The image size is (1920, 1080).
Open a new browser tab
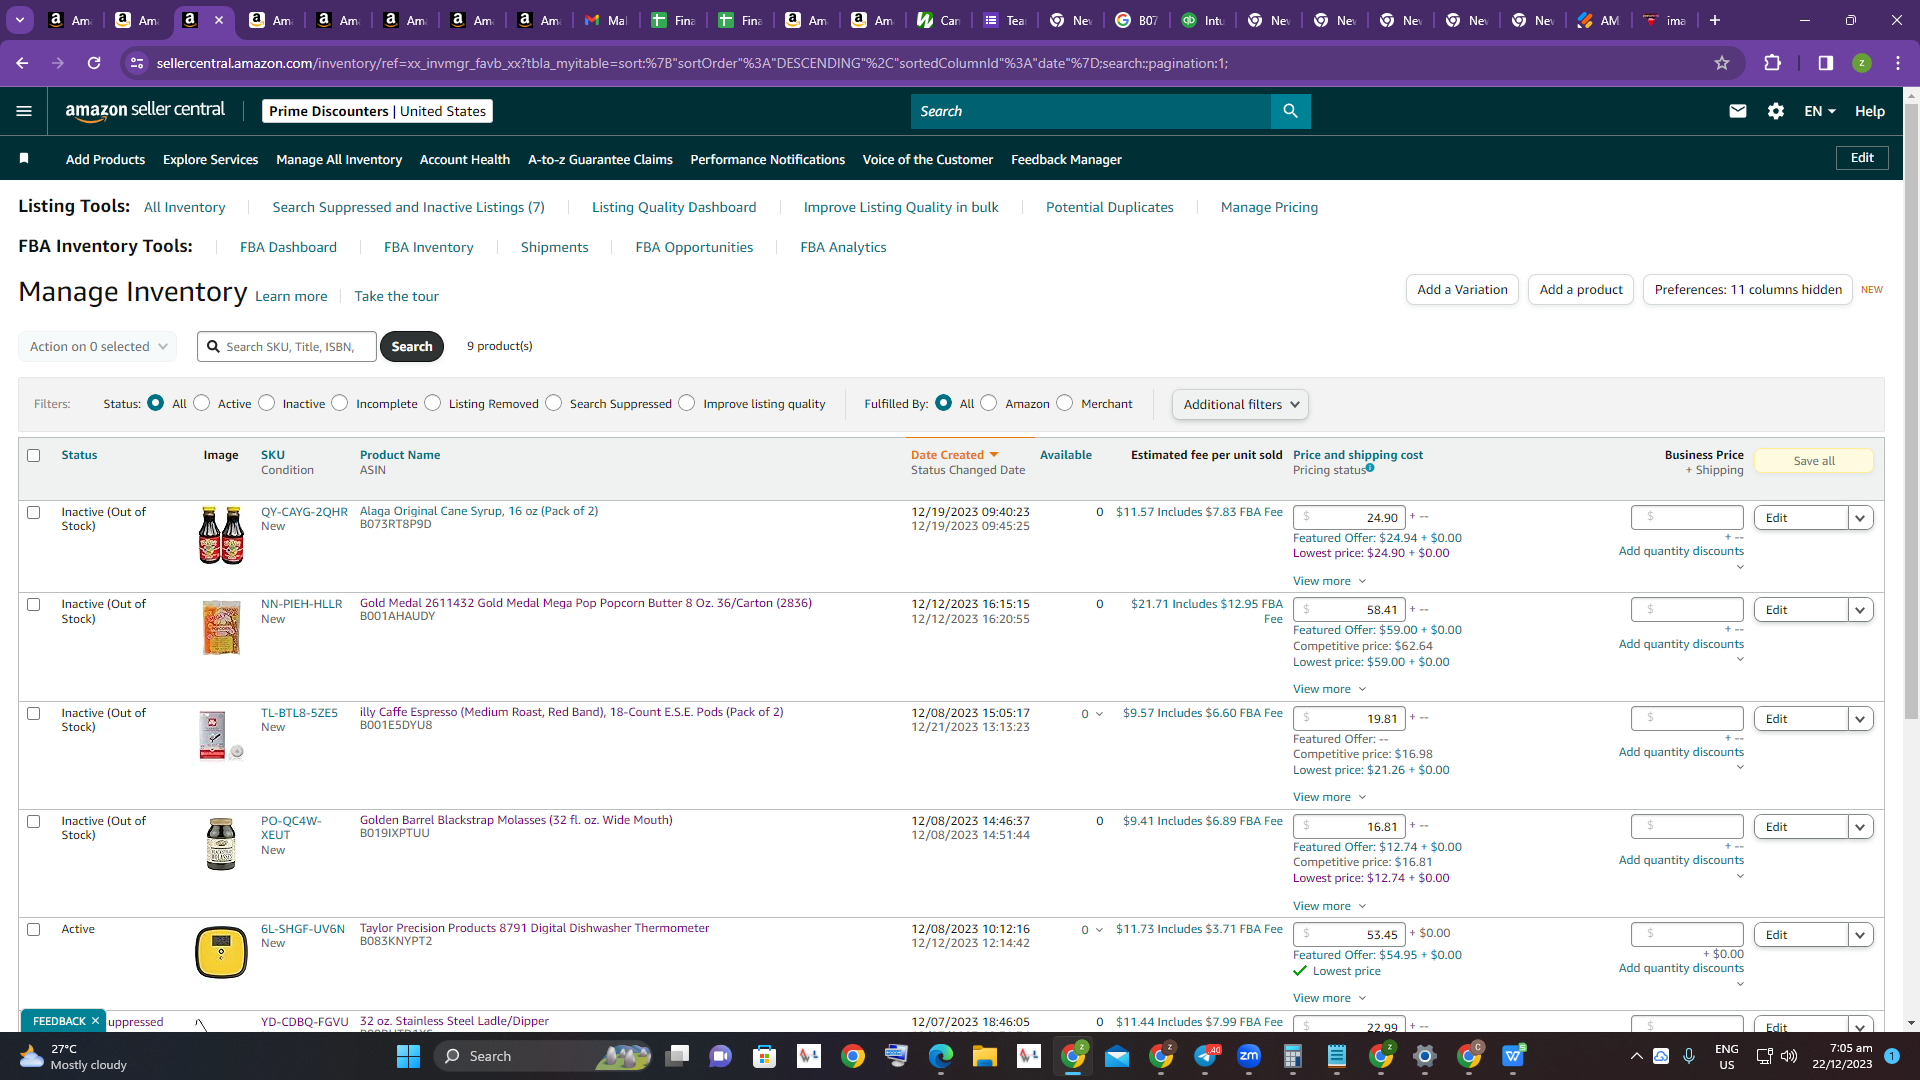[x=1715, y=20]
